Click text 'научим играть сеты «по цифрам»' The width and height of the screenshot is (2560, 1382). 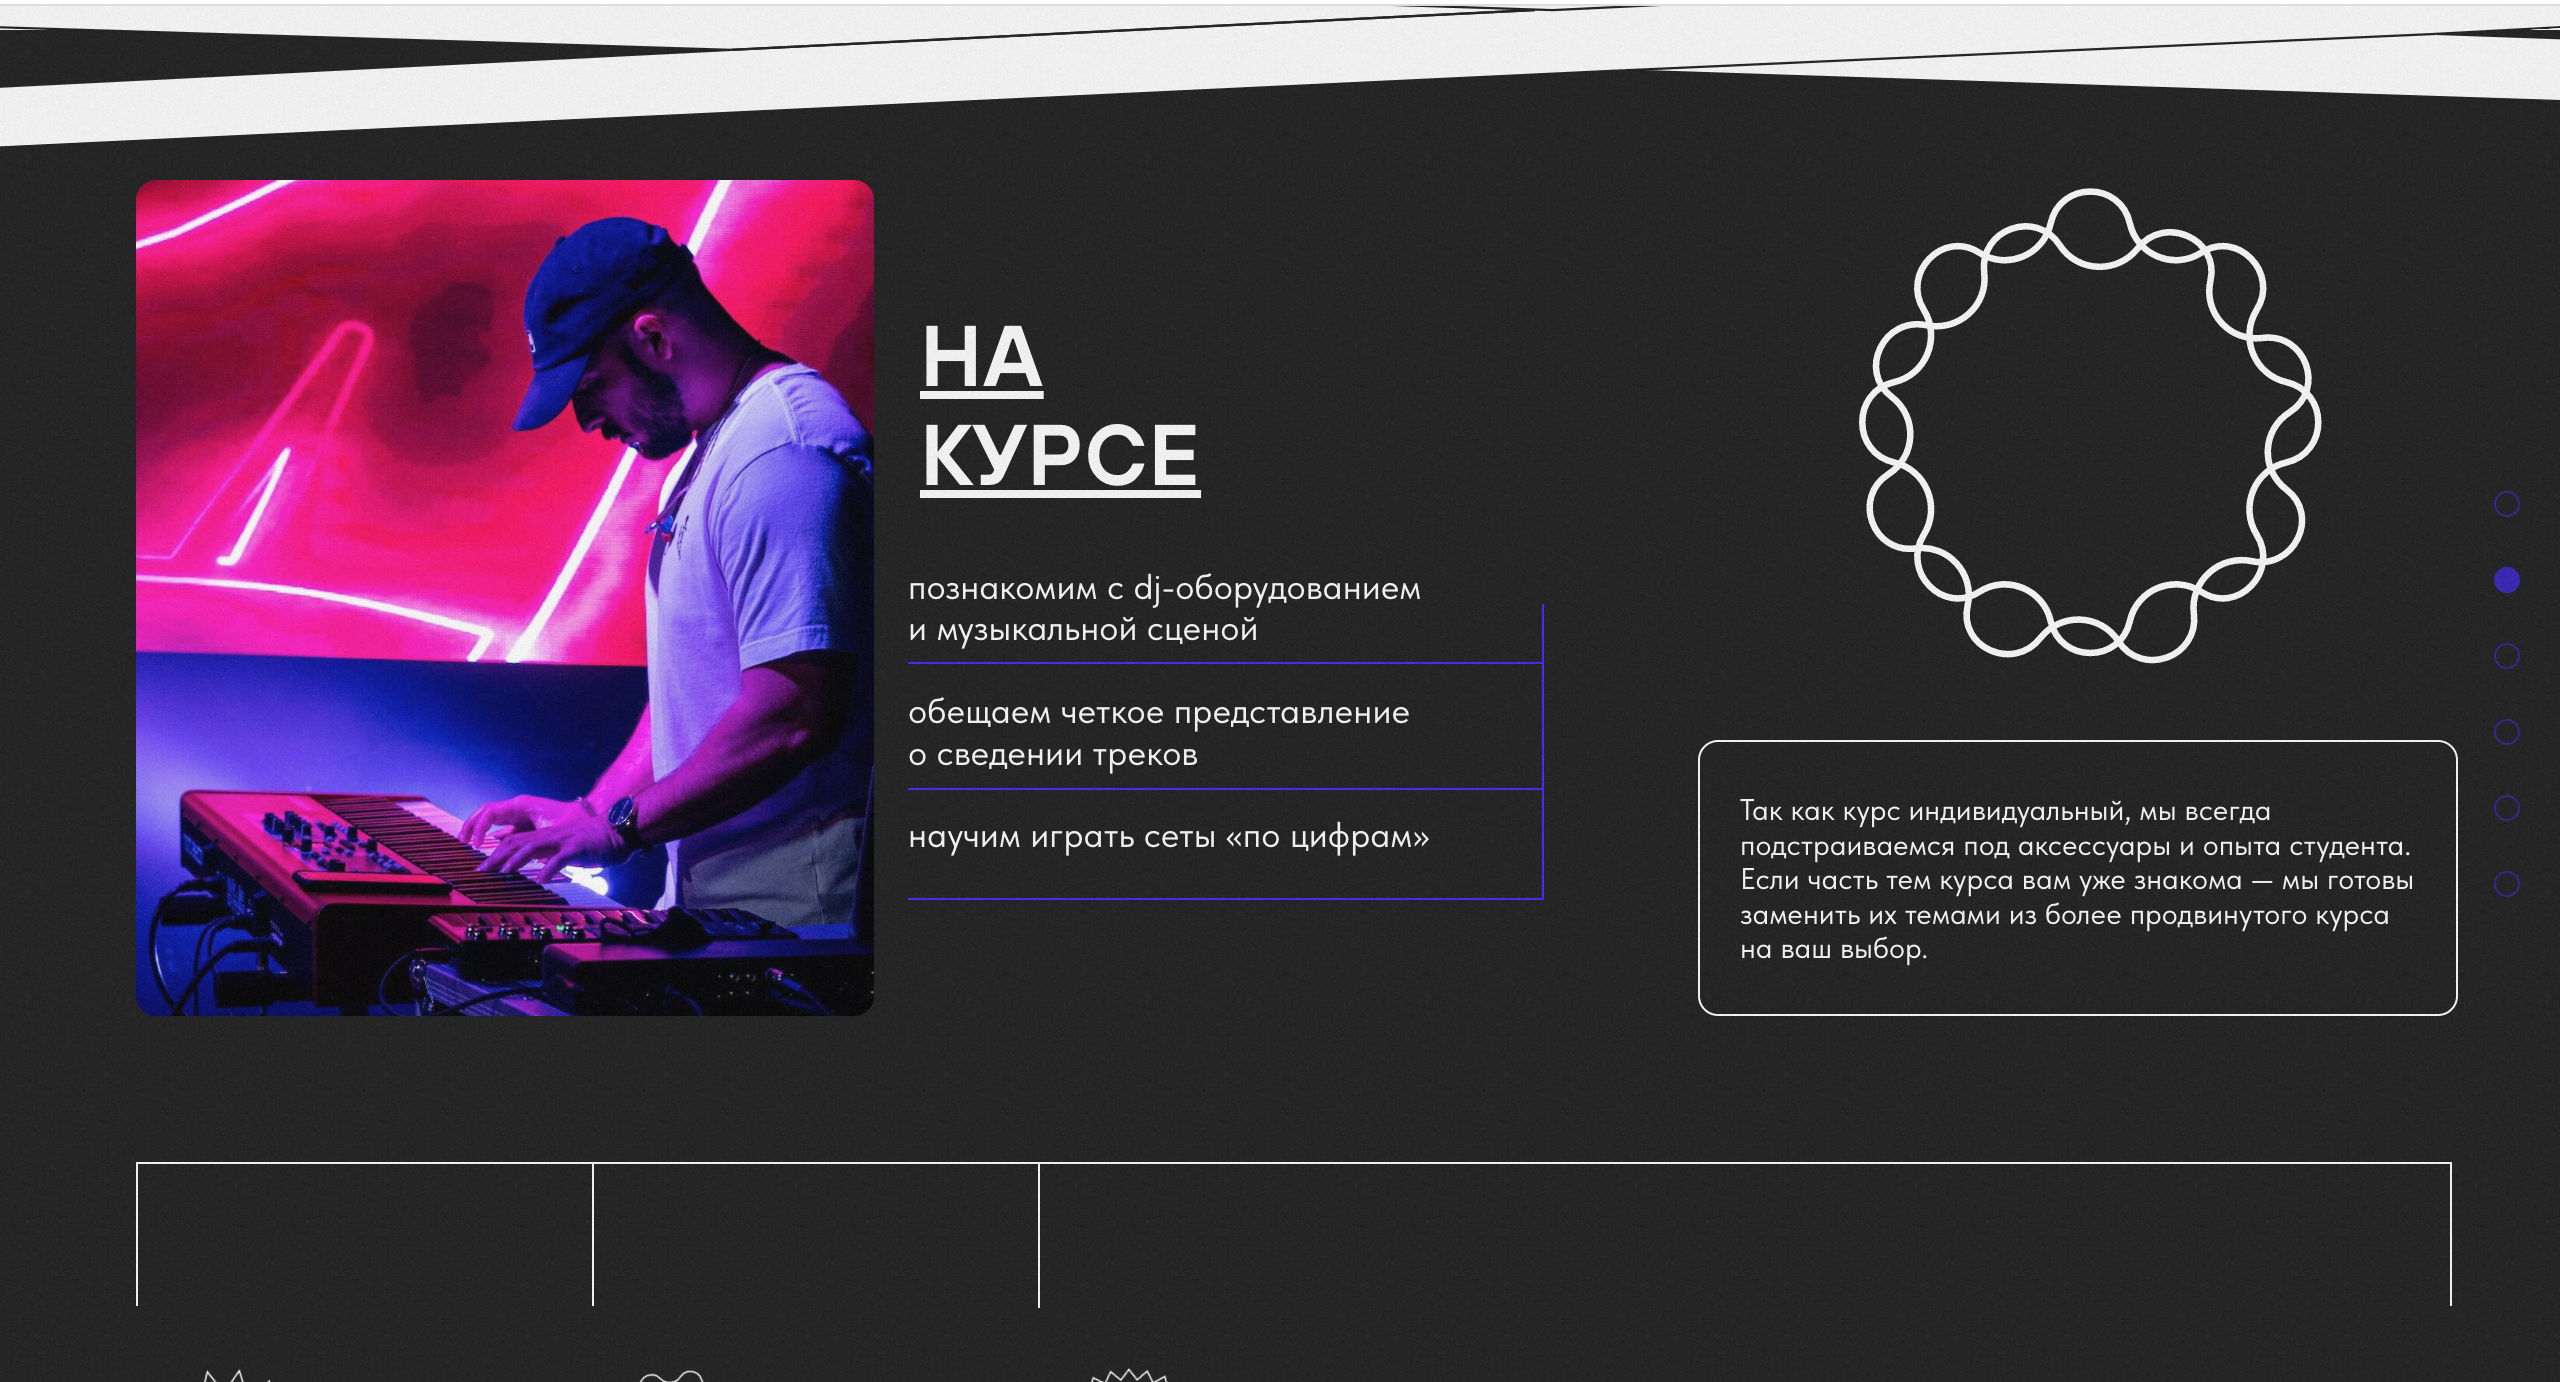coord(1168,837)
